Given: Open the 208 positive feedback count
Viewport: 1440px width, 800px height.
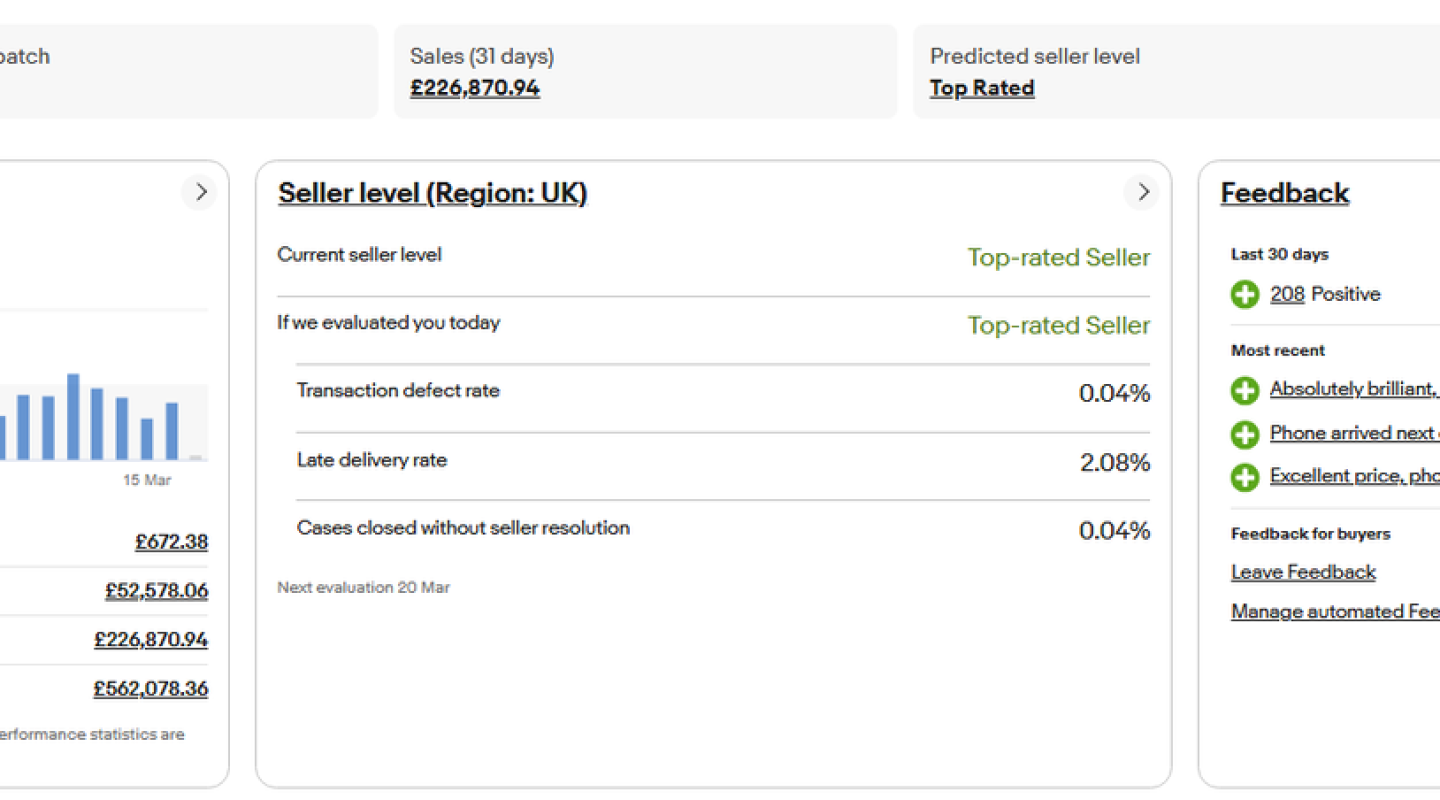Looking at the screenshot, I should coord(1287,294).
